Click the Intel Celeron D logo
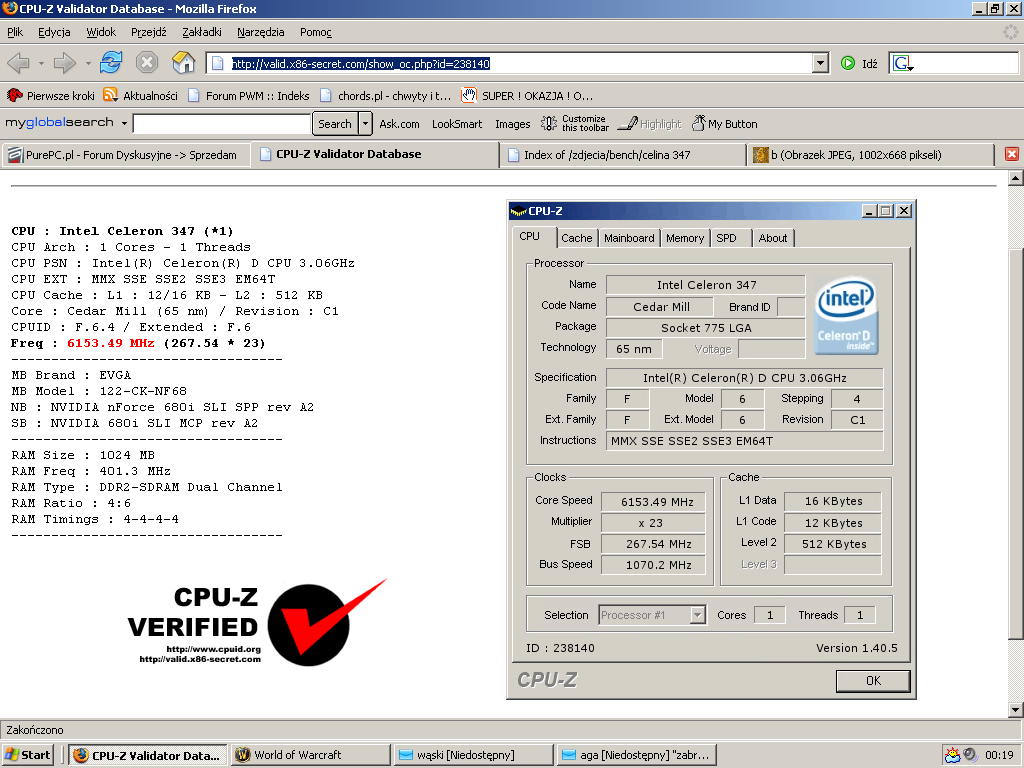This screenshot has height=768, width=1024. pos(846,315)
